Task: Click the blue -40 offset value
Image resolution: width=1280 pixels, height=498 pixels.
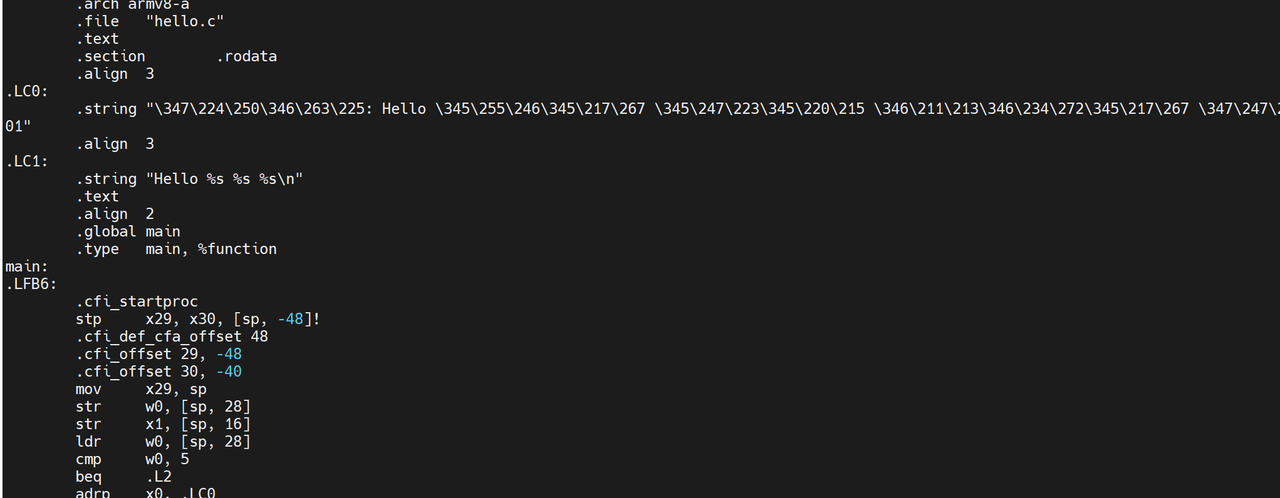Action: (228, 371)
